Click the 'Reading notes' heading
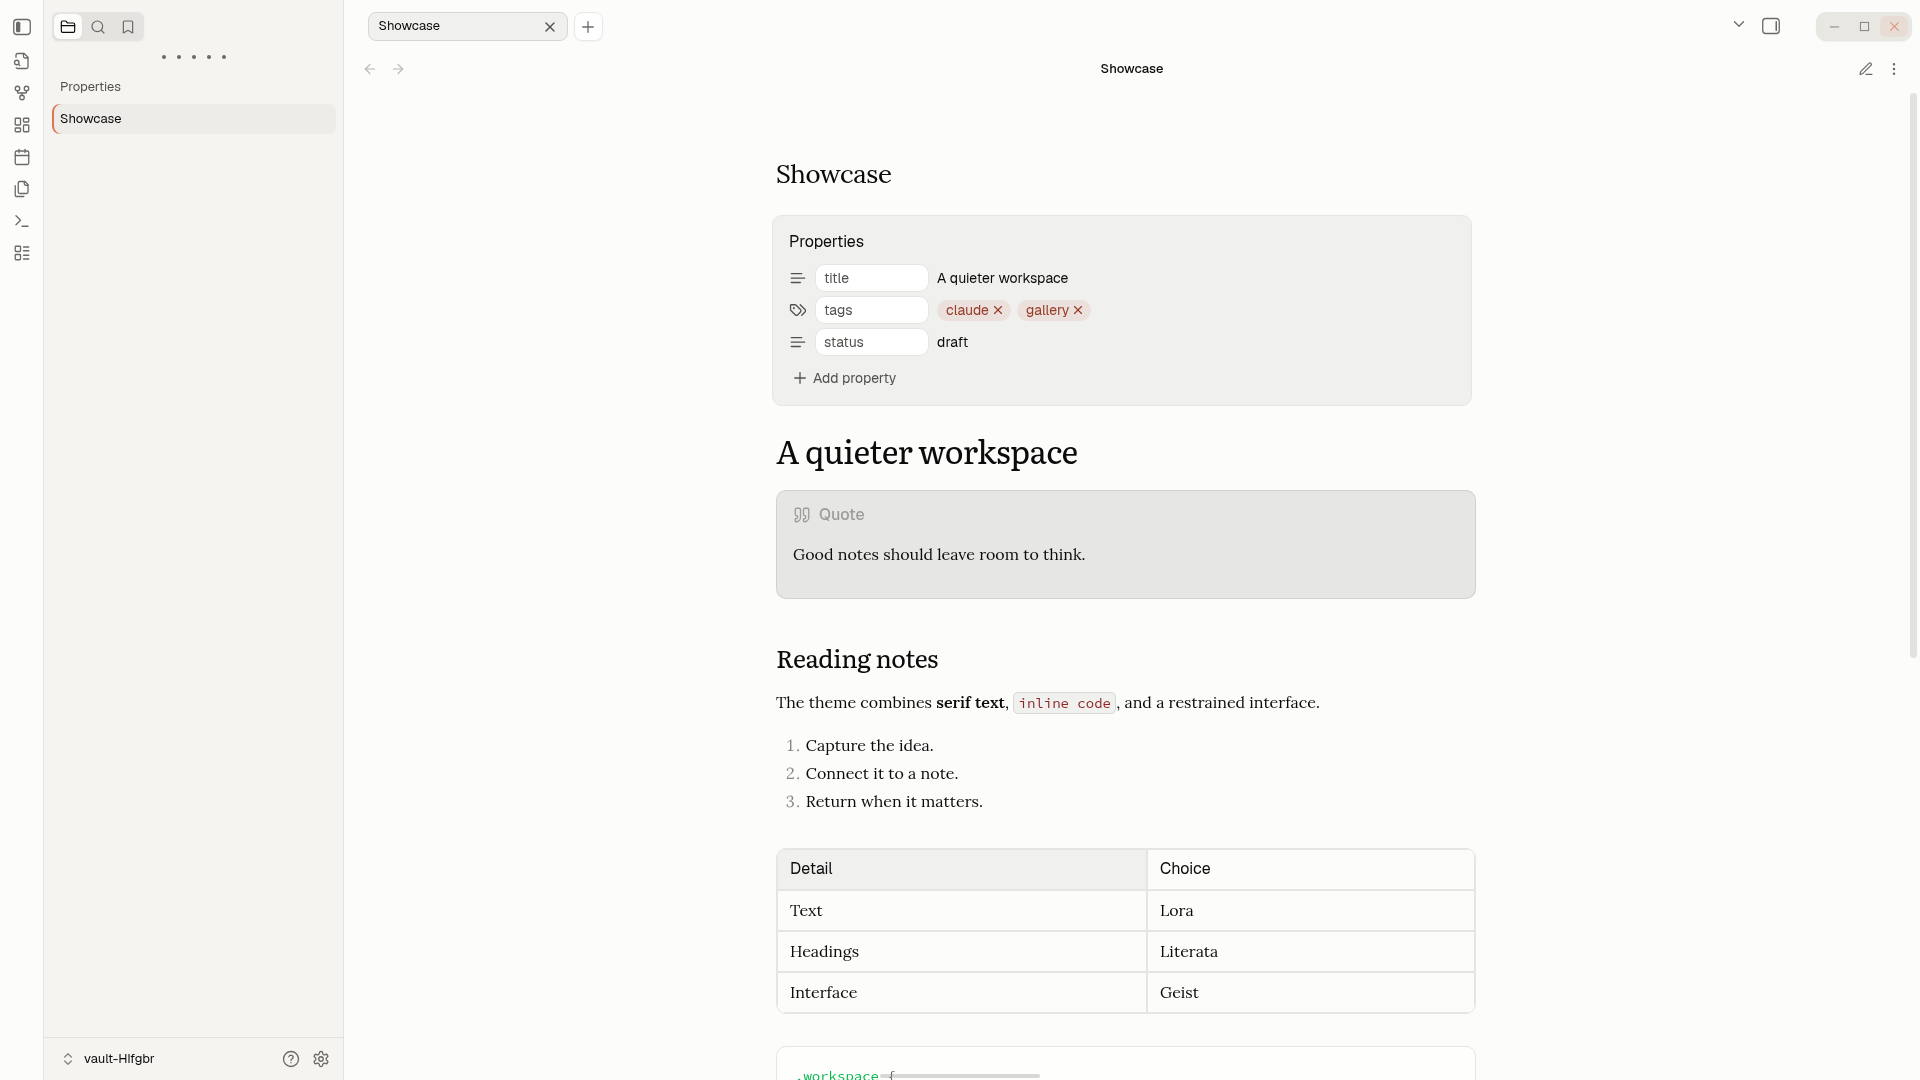This screenshot has width=1920, height=1080. coord(857,659)
